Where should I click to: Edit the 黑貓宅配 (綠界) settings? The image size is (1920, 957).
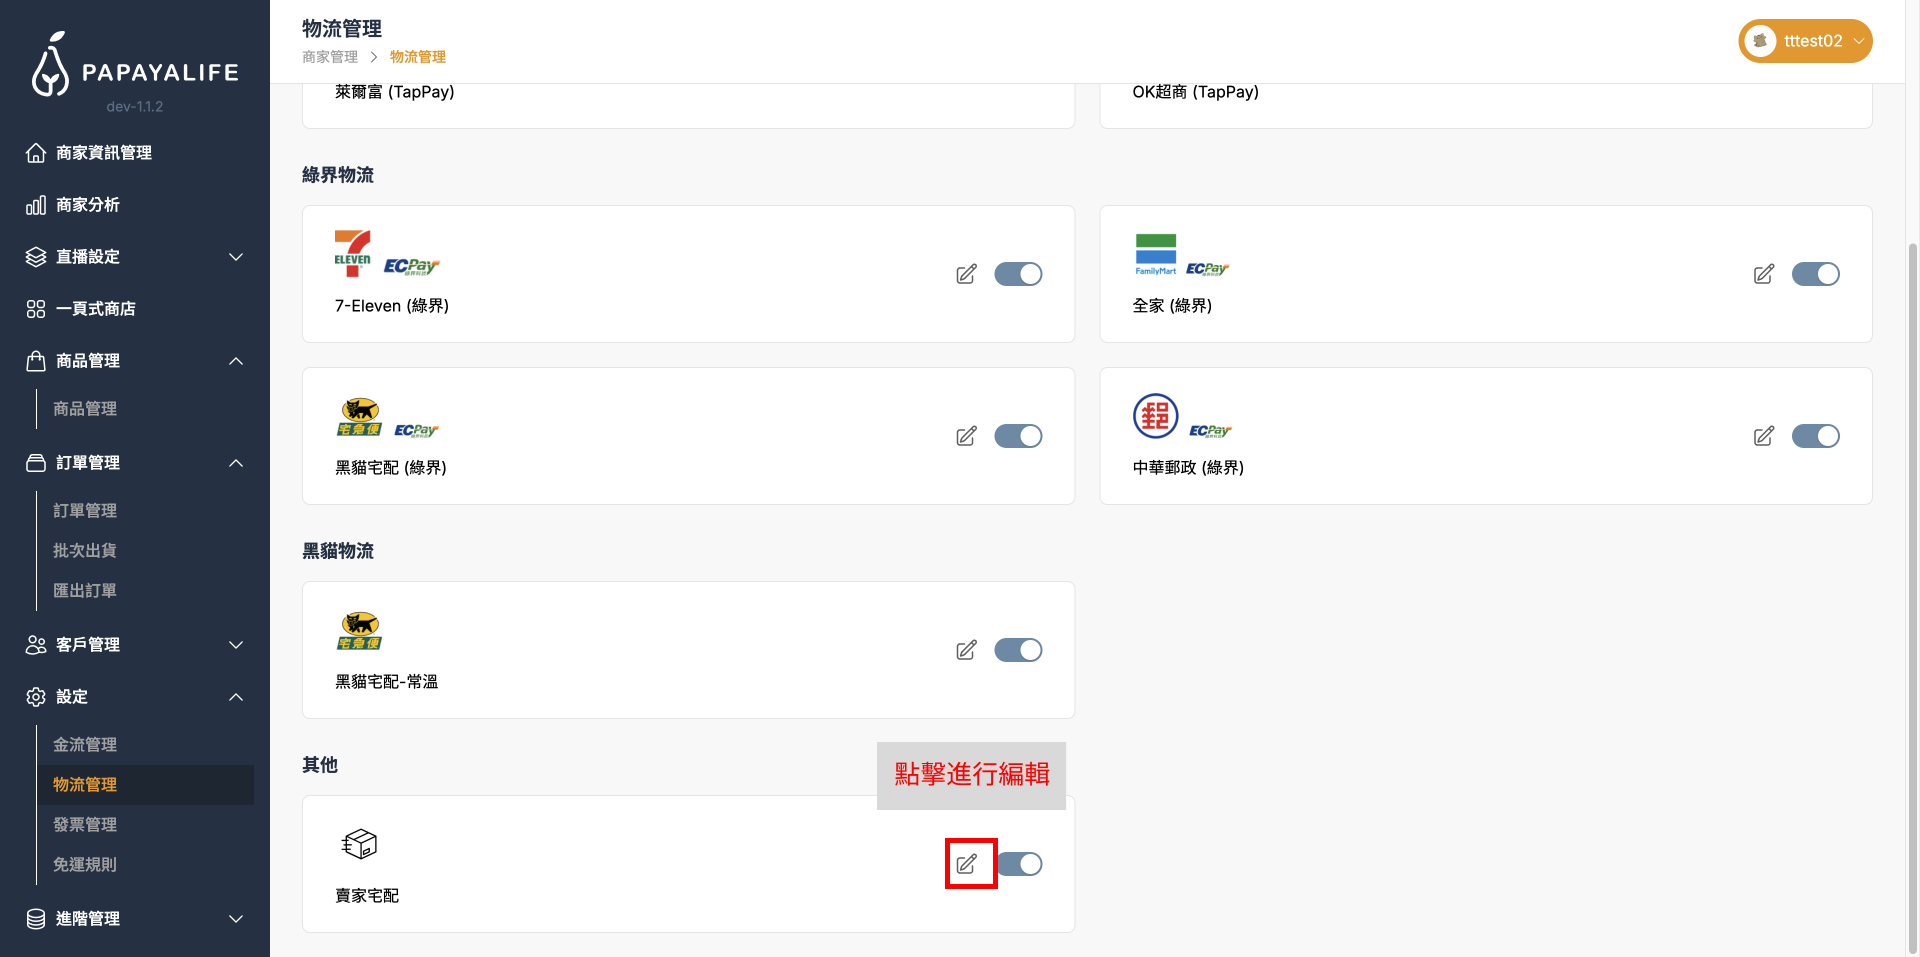[965, 436]
